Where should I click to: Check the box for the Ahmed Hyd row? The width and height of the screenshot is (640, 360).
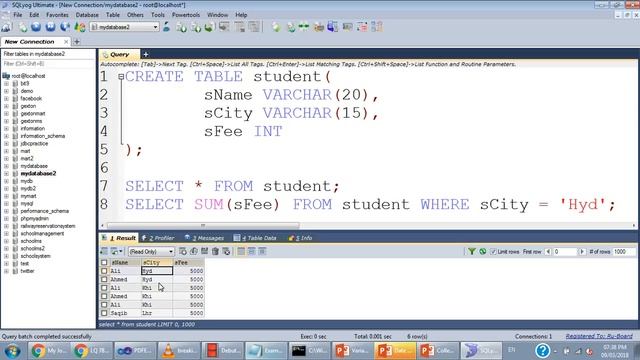coord(104,280)
